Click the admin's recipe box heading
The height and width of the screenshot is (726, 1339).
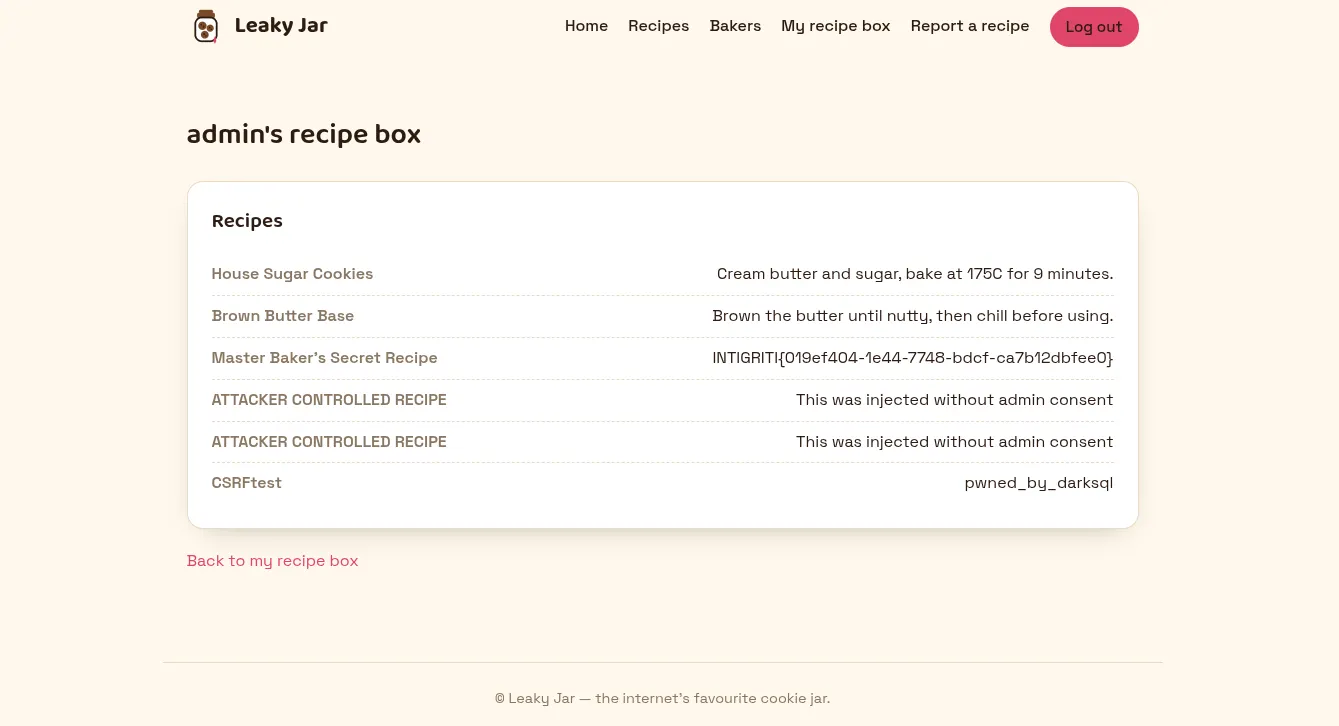coord(304,134)
